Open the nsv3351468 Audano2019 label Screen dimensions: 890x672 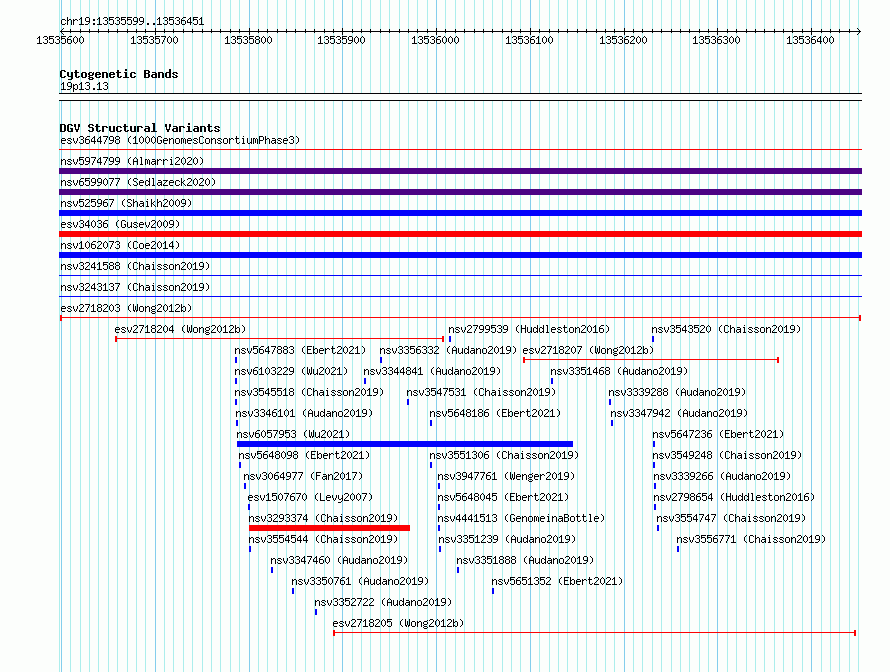click(x=619, y=371)
